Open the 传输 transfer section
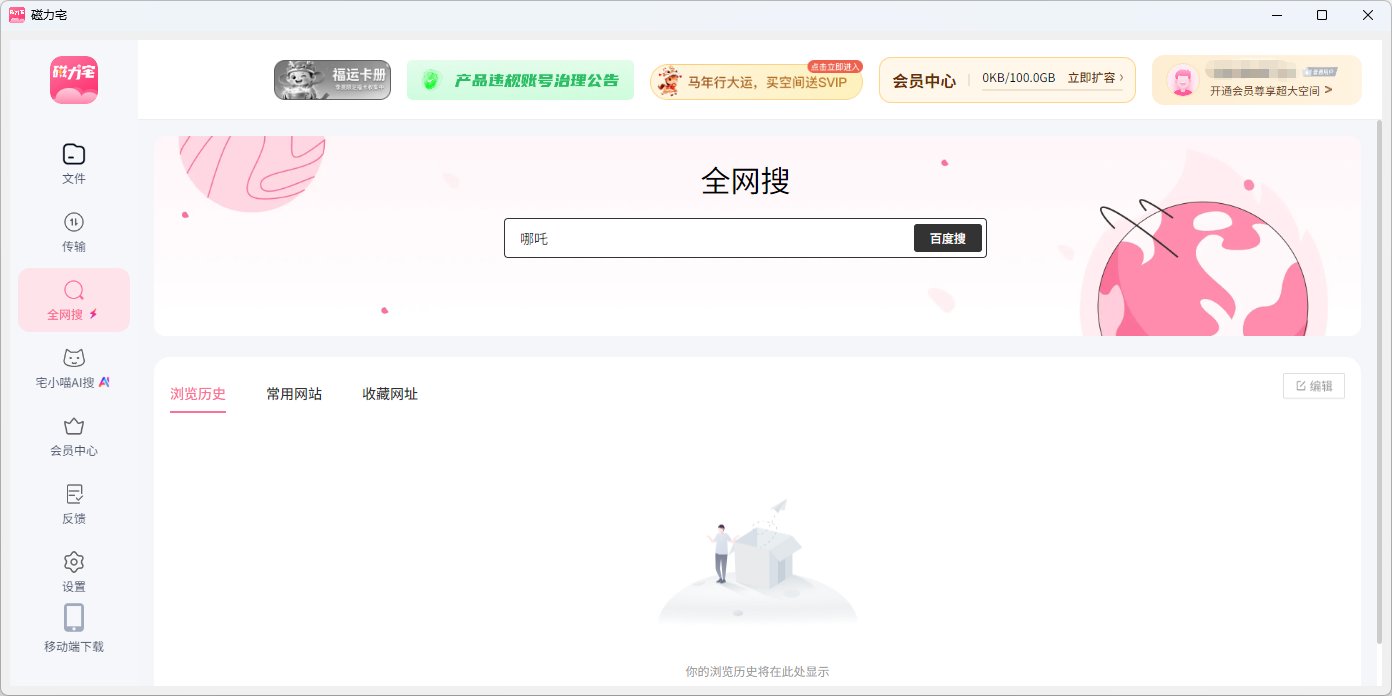This screenshot has height=696, width=1392. pyautogui.click(x=74, y=232)
